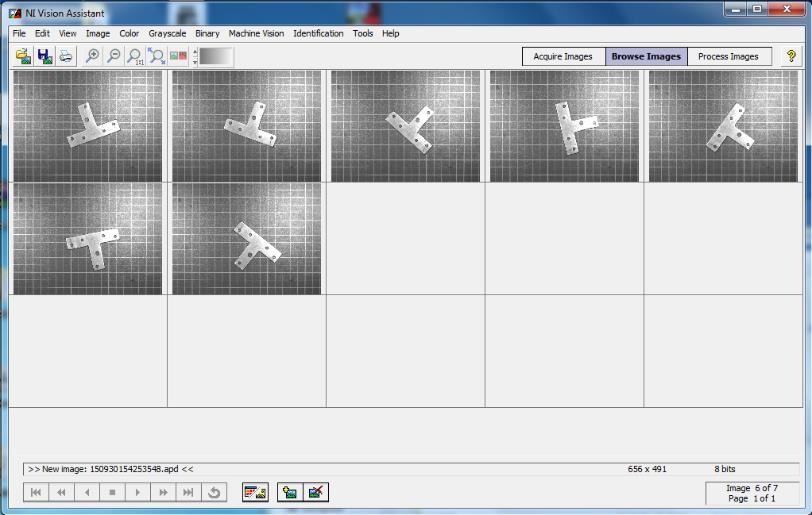
Task: Open the Identification menu
Action: click(x=318, y=33)
